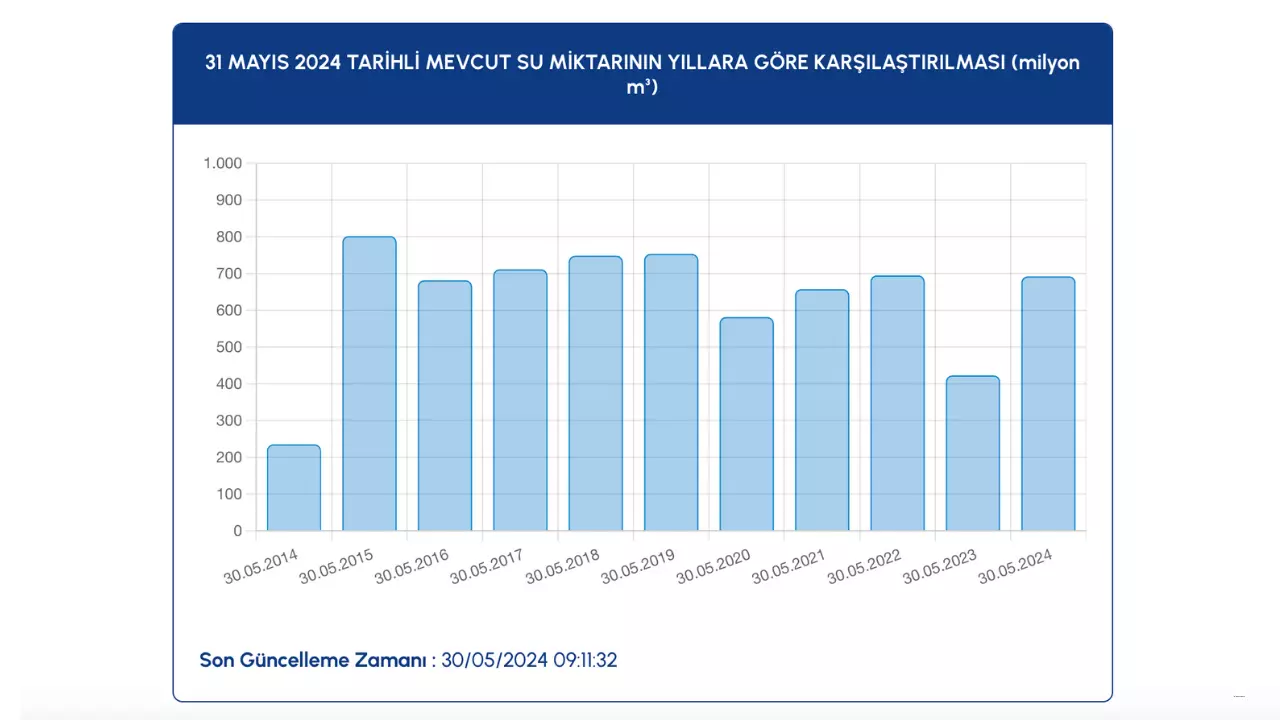Screen dimensions: 1280x720
Task: Click the y-axis label 900
Action: (x=230, y=200)
